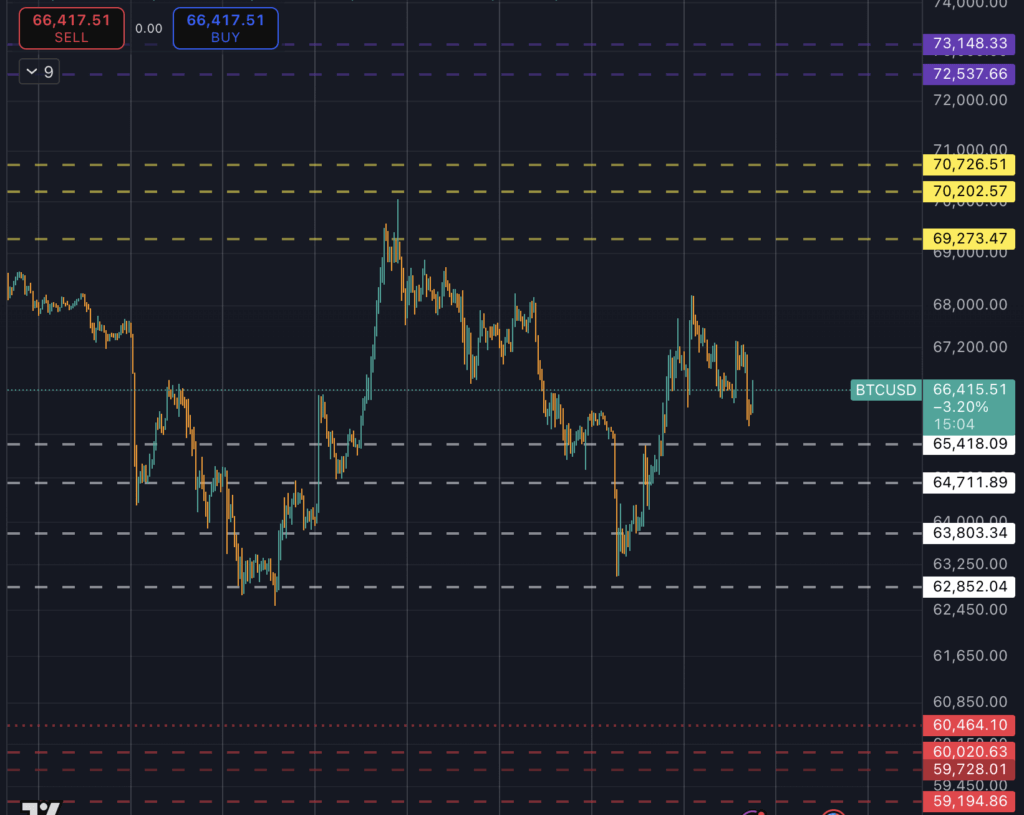Click the 0.00 spread value
This screenshot has height=815, width=1024.
[148, 28]
